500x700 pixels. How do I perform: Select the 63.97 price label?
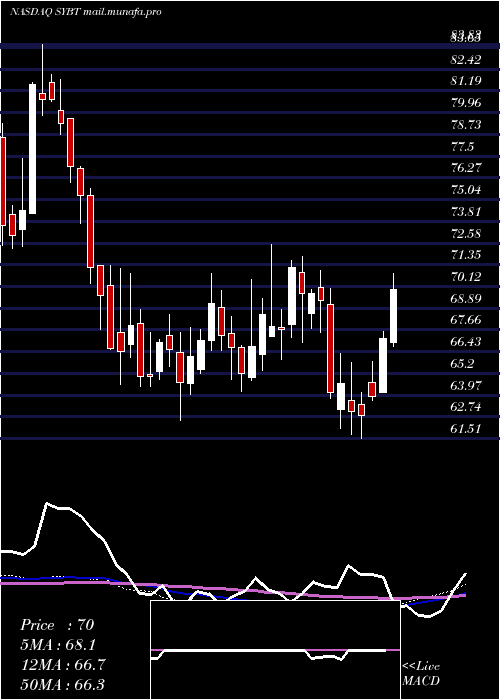(x=467, y=385)
